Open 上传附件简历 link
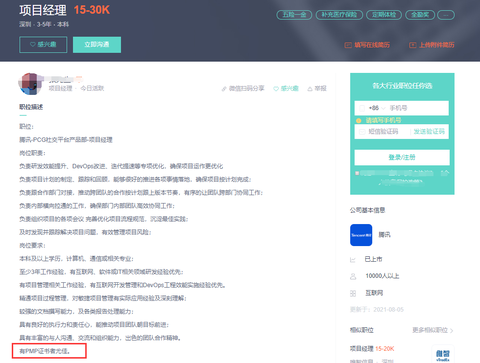 [x=436, y=45]
